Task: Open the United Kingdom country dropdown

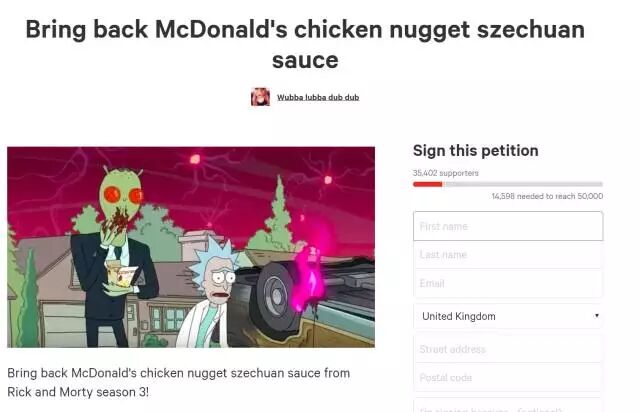Action: click(508, 316)
